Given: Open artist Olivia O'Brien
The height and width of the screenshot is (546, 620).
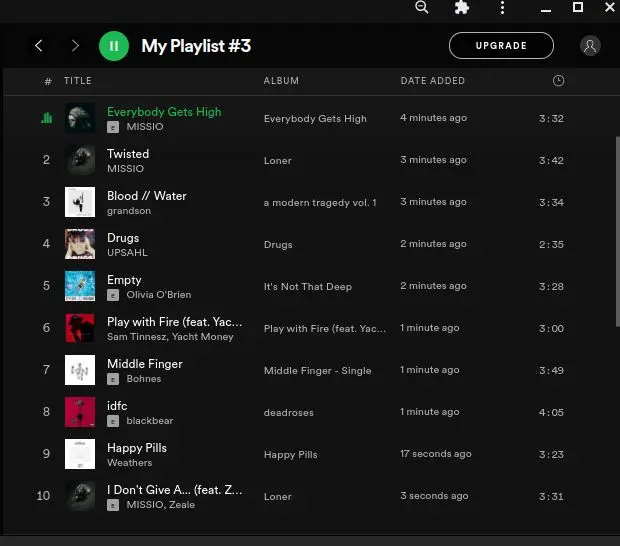Looking at the screenshot, I should pyautogui.click(x=159, y=295).
